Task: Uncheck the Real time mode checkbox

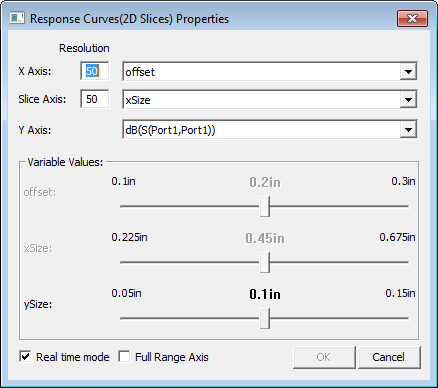Action: 25,356
